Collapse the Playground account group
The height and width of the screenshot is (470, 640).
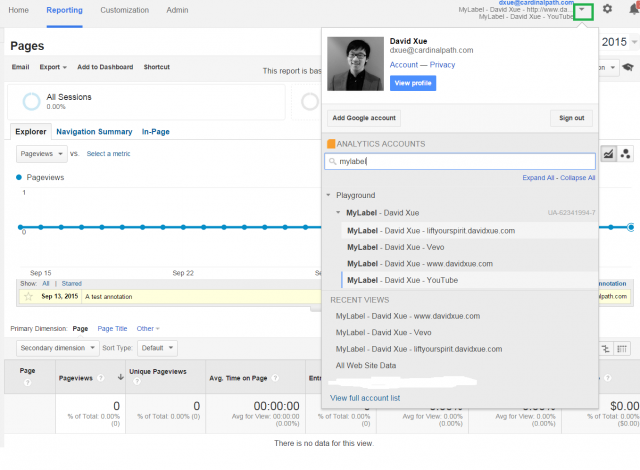coord(328,195)
